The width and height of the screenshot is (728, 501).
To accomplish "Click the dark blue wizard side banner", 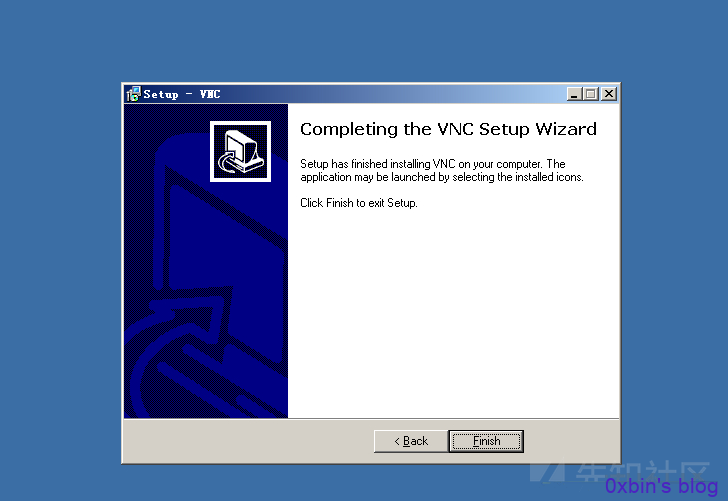I will coord(206,260).
